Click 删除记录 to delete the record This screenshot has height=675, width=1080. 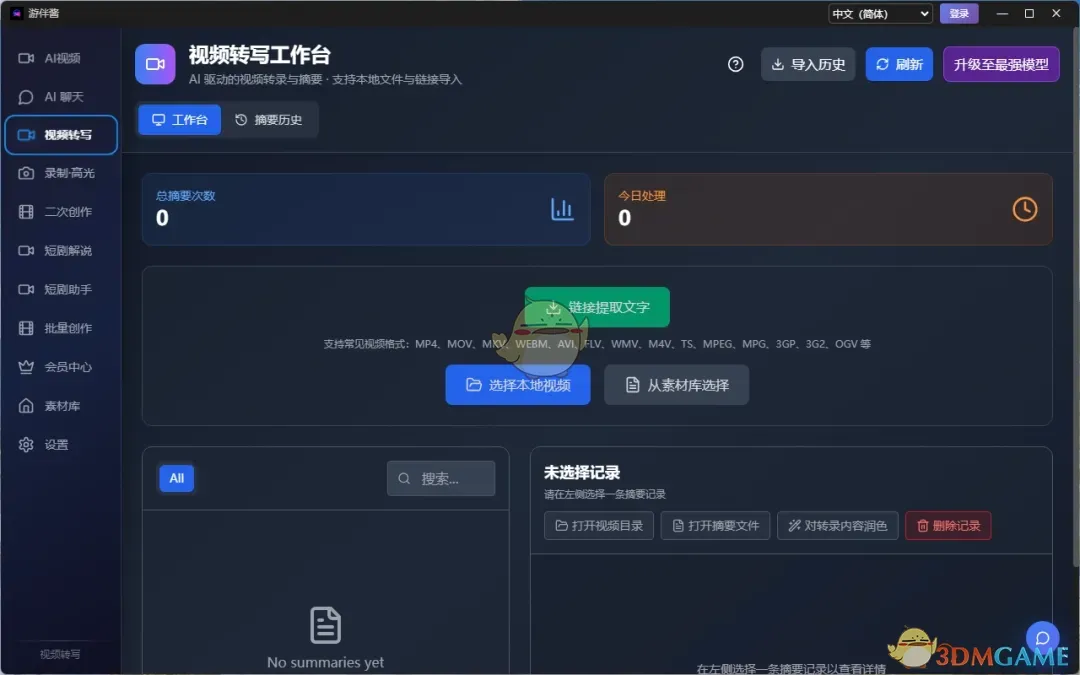tap(948, 525)
